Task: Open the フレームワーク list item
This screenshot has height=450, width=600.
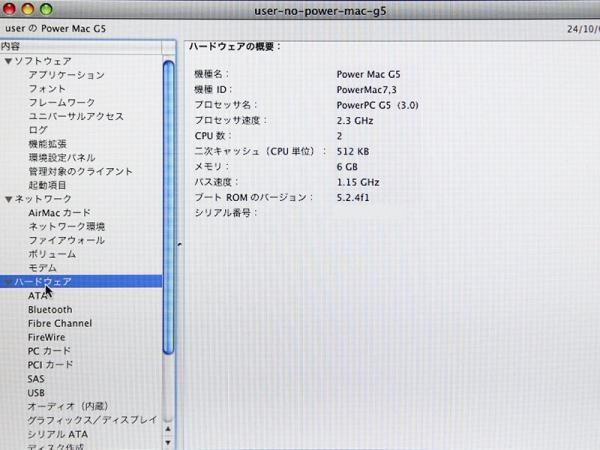Action: pyautogui.click(x=62, y=103)
